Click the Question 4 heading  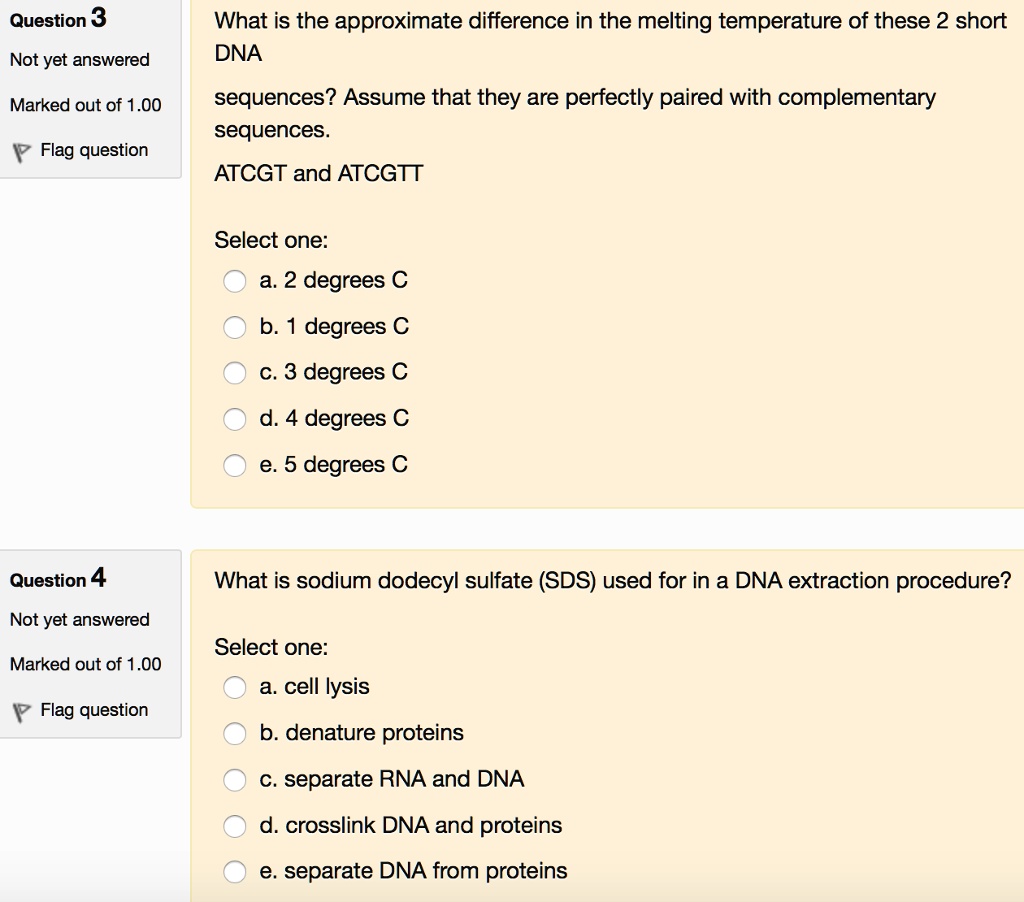coord(58,579)
